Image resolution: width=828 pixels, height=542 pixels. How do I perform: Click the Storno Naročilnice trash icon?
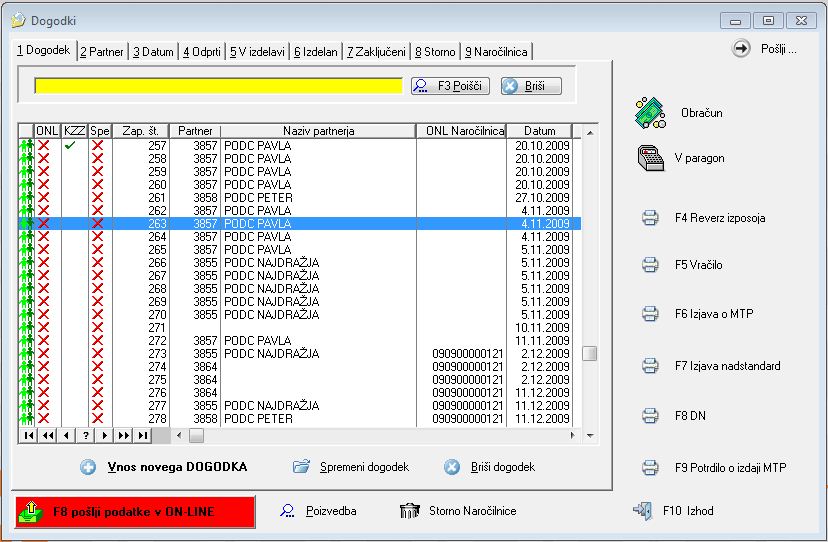click(x=409, y=511)
